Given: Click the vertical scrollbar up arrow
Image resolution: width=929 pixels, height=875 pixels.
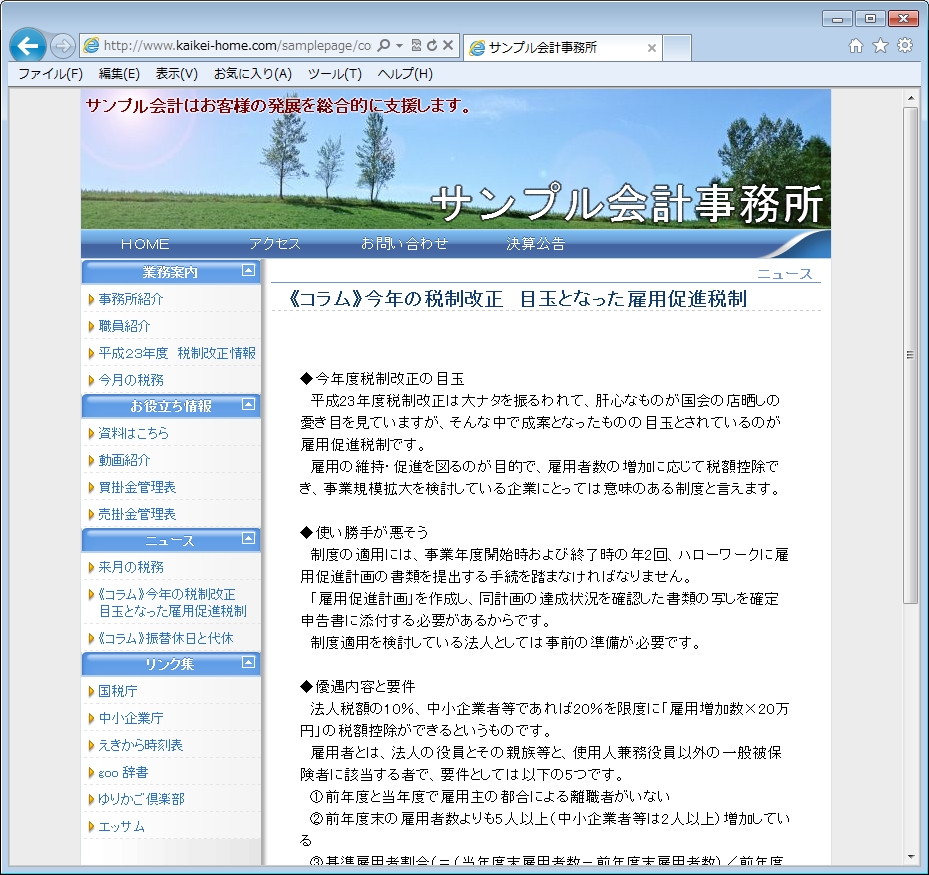Looking at the screenshot, I should coord(911,97).
